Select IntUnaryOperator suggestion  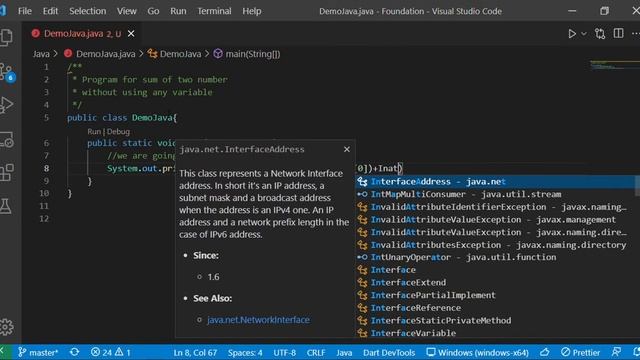click(496, 257)
